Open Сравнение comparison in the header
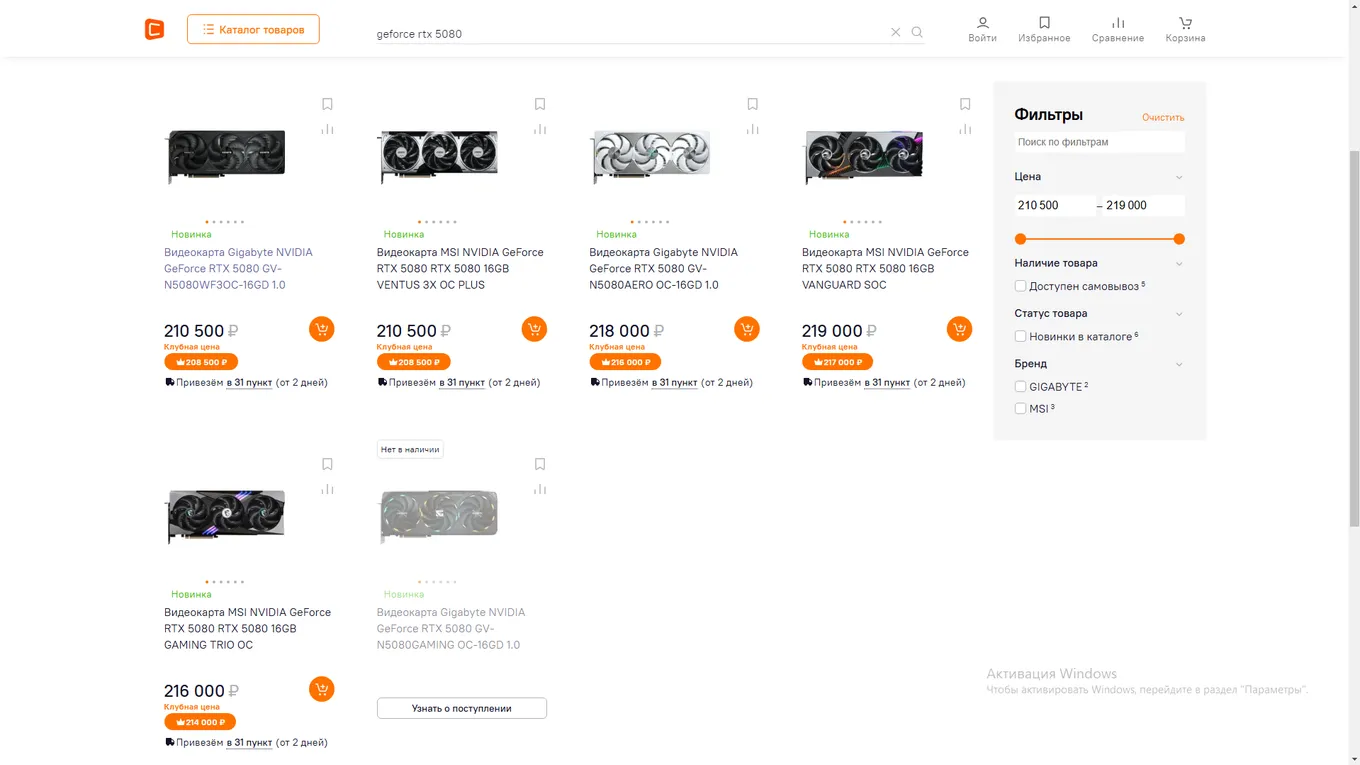 [x=1118, y=29]
